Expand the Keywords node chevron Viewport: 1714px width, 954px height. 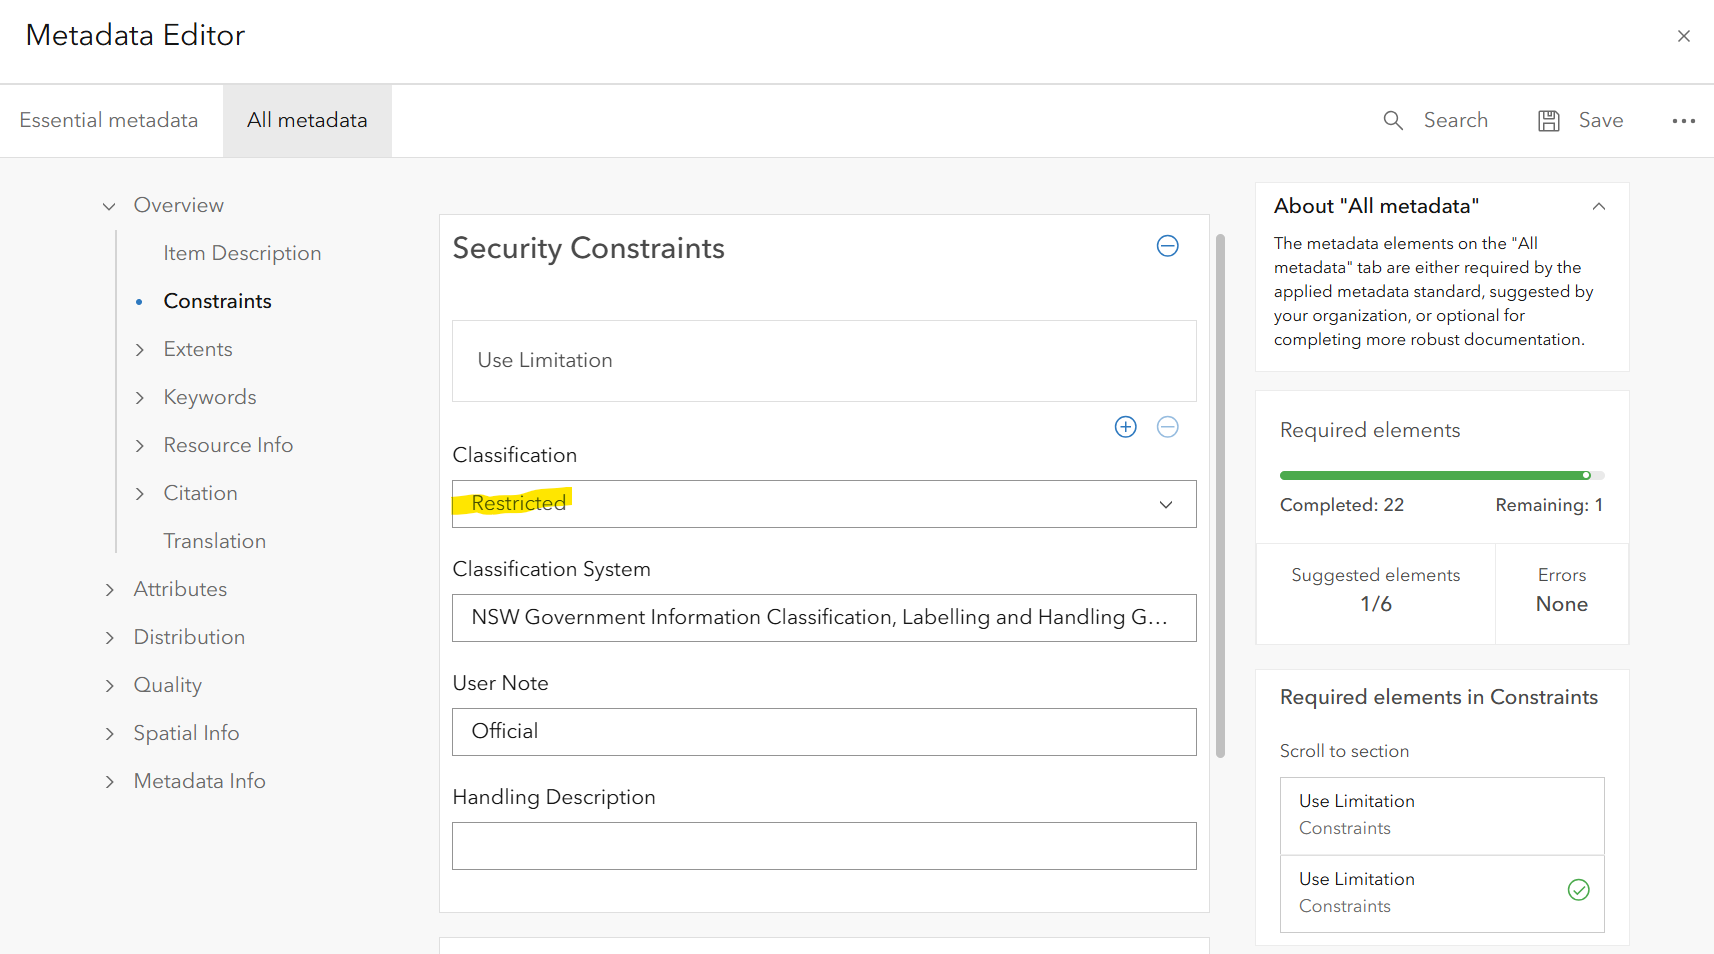click(140, 397)
